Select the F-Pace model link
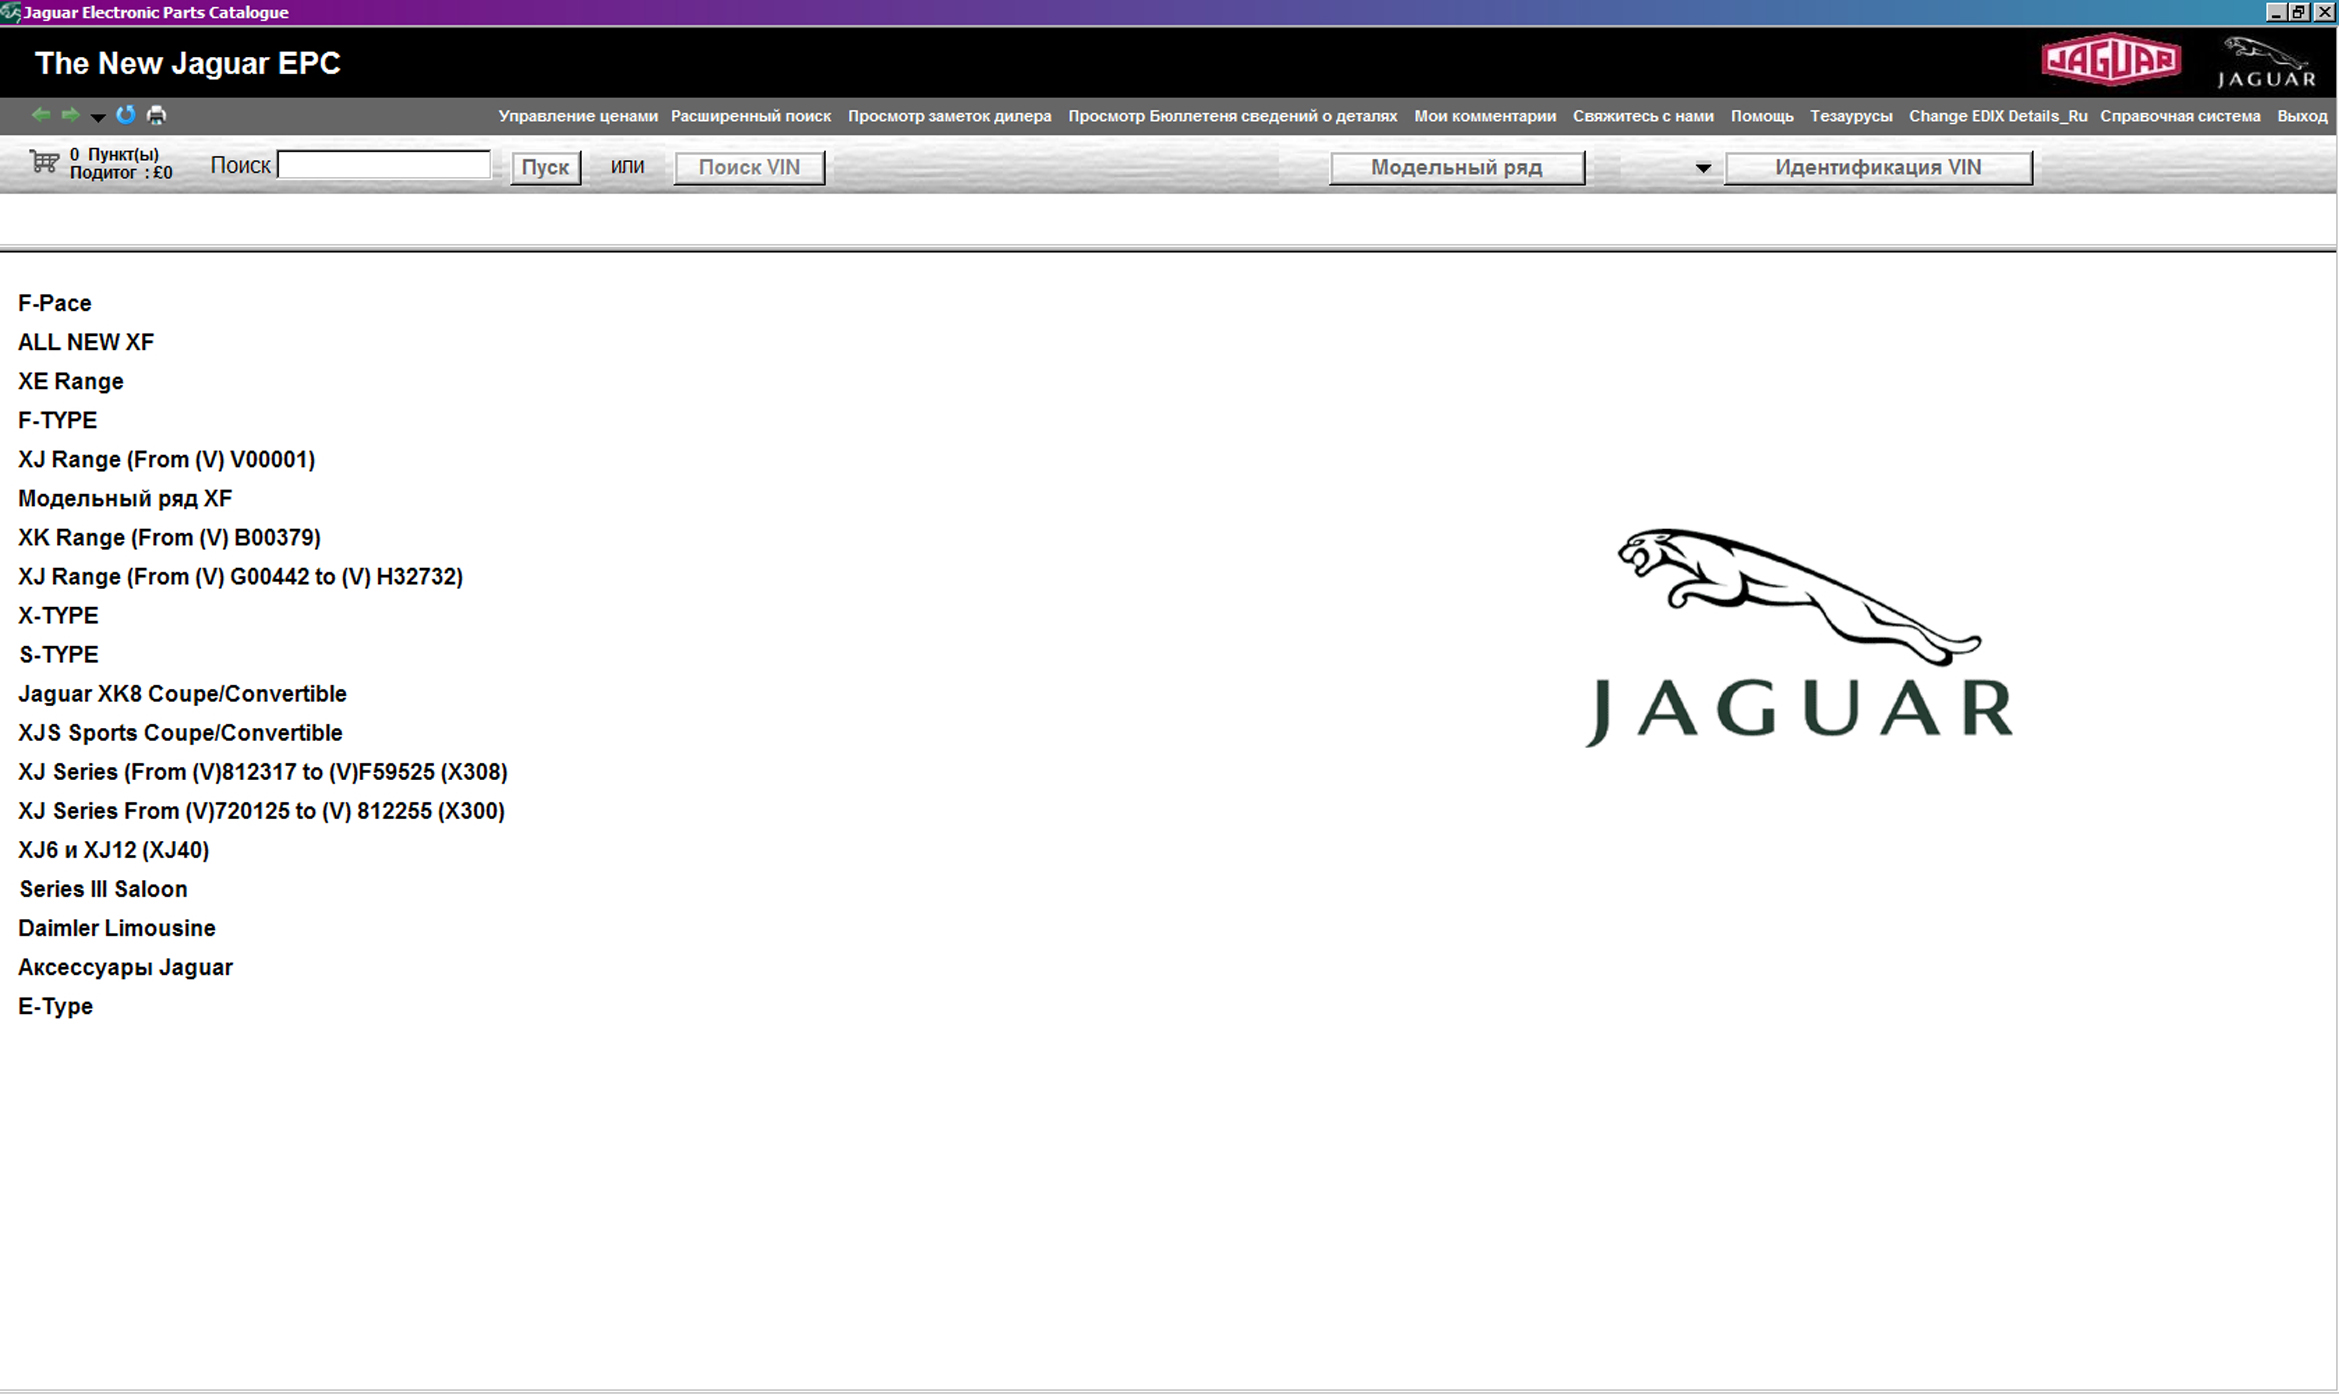2339x1395 pixels. (x=55, y=303)
